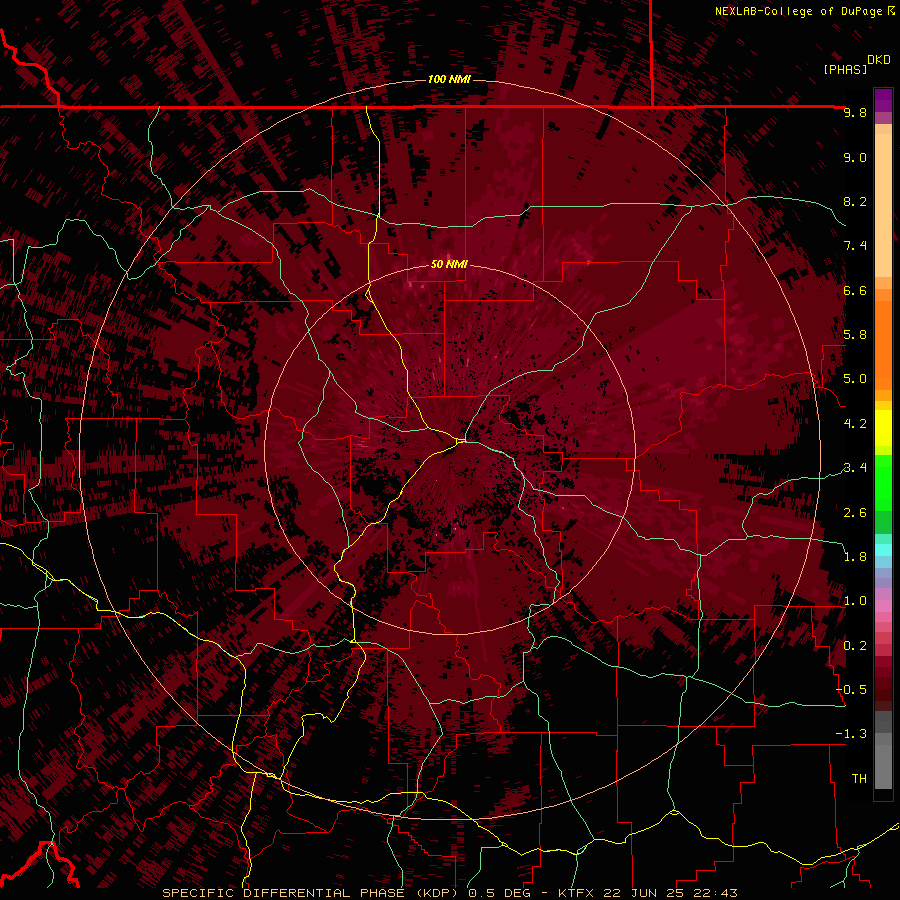Click the 8.2 scale label
Viewport: 900px width, 900px height.
click(855, 201)
